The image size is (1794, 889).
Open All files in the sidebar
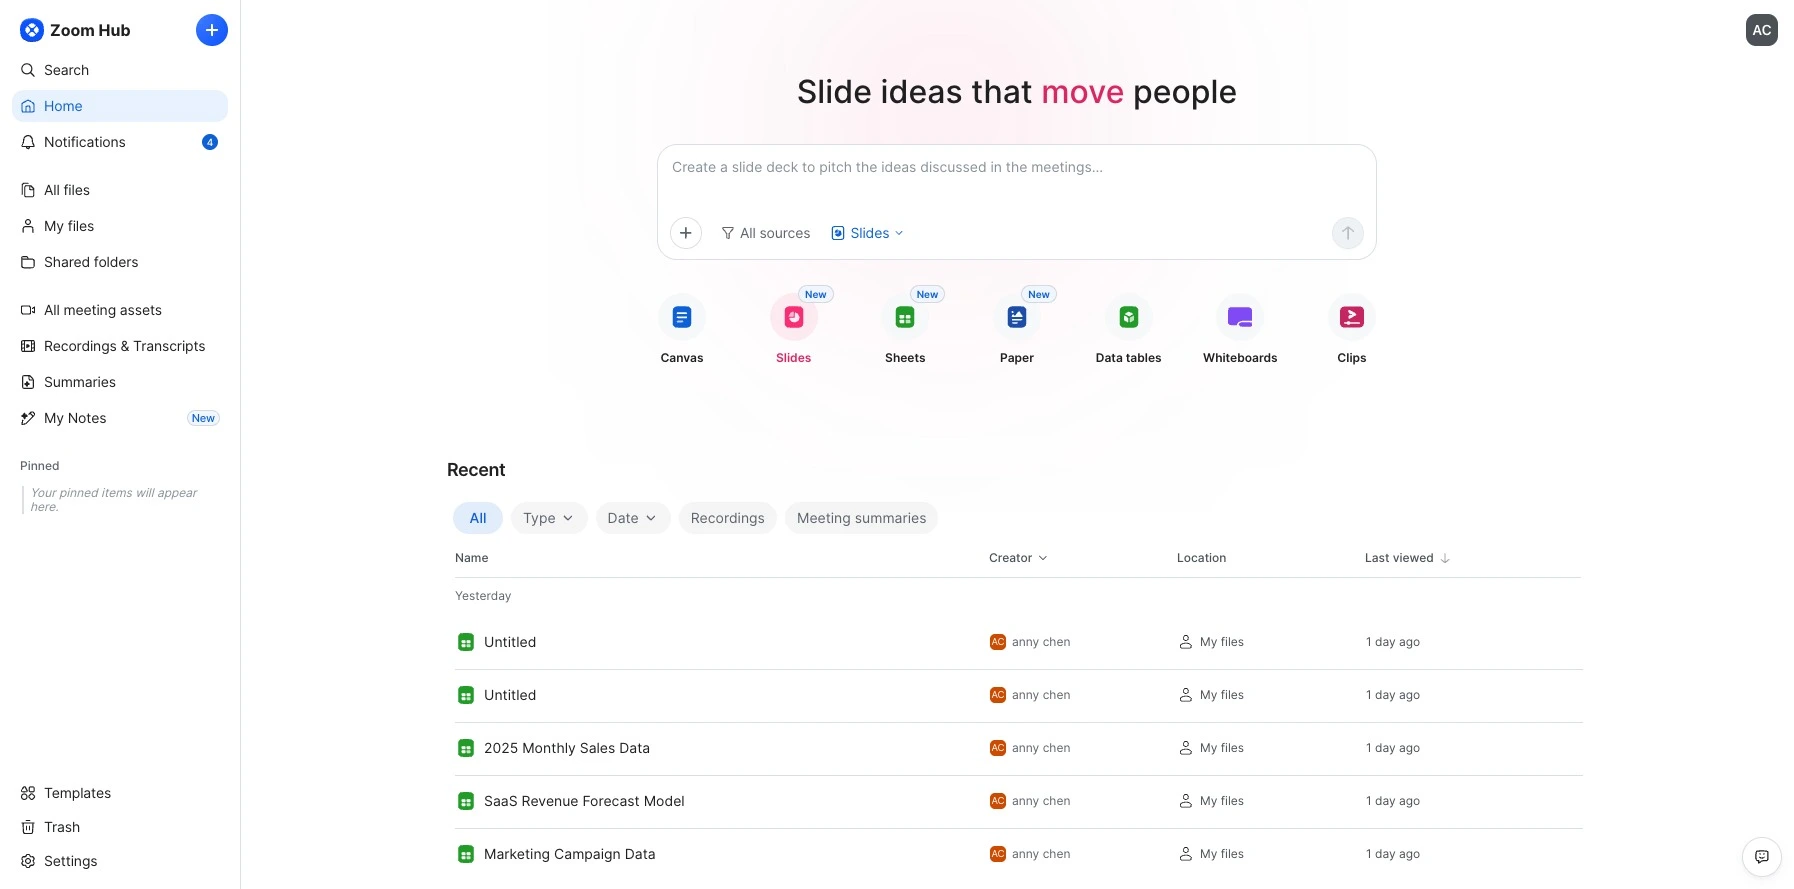pos(120,190)
